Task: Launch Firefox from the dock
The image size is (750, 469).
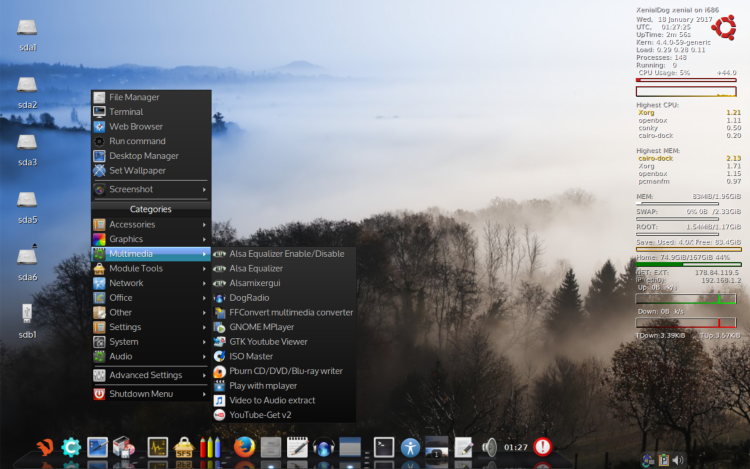Action: click(244, 447)
